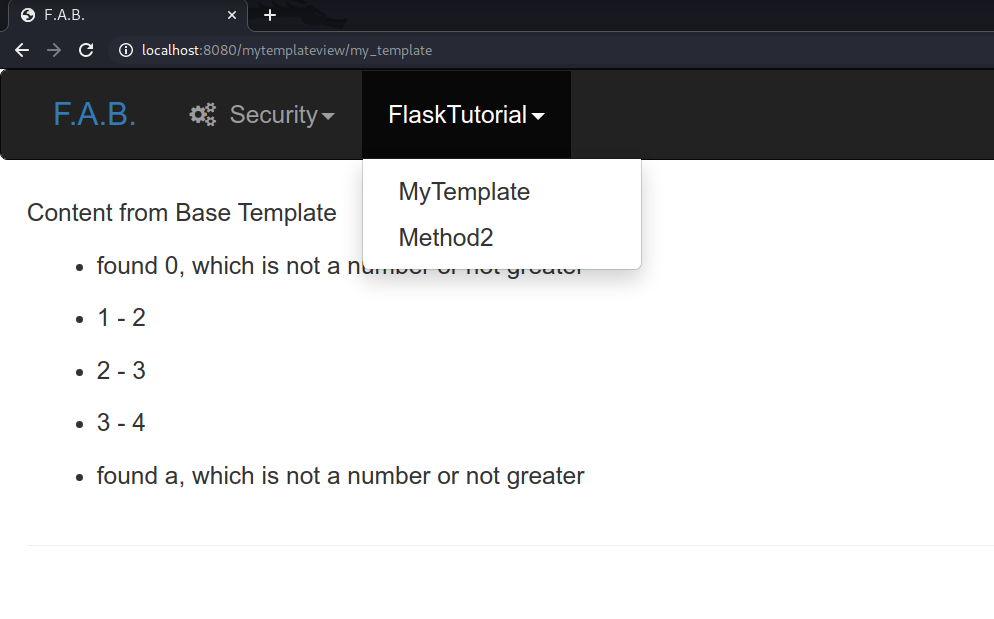Select Method2 from the FlaskTutorial menu
Image resolution: width=994 pixels, height=619 pixels.
coord(446,237)
